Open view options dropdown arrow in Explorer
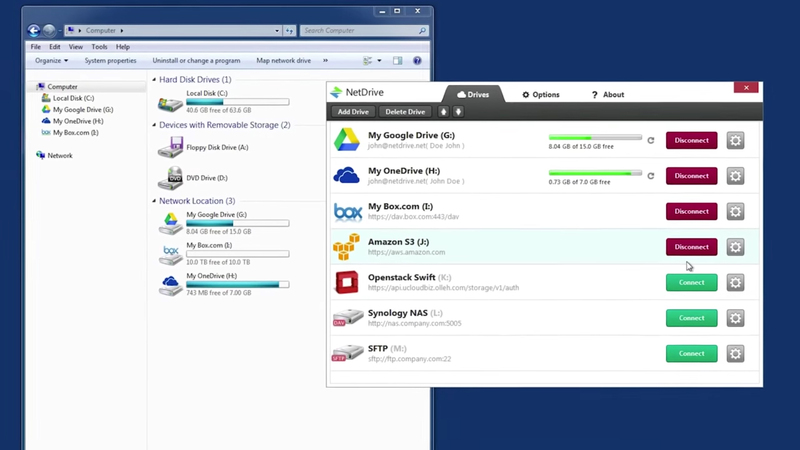 coord(379,61)
